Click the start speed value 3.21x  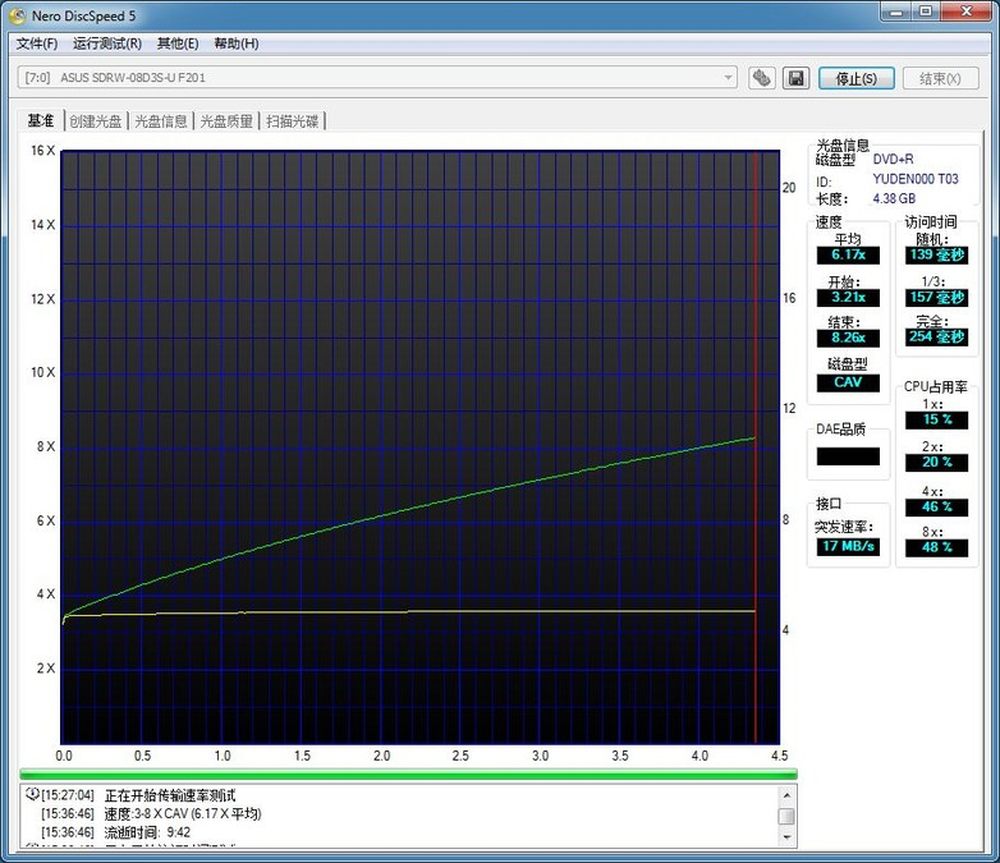(x=848, y=297)
